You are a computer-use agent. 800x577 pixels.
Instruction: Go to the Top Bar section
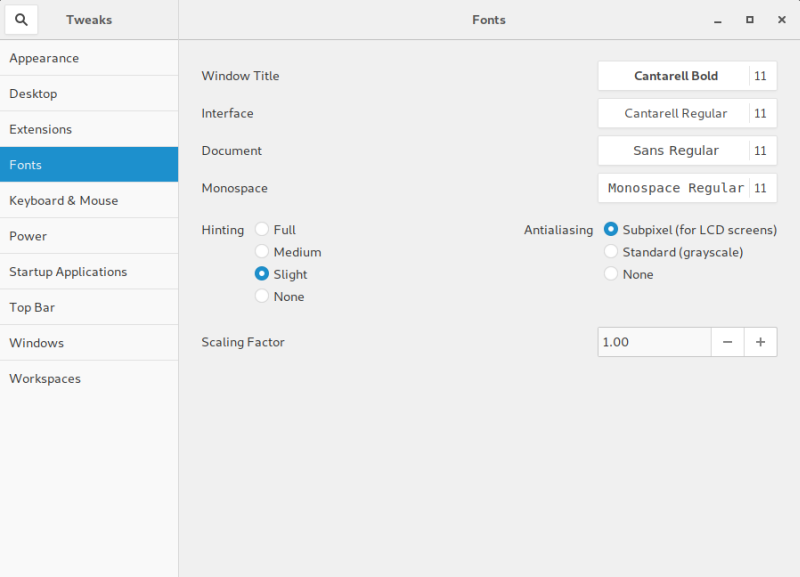tap(36, 307)
